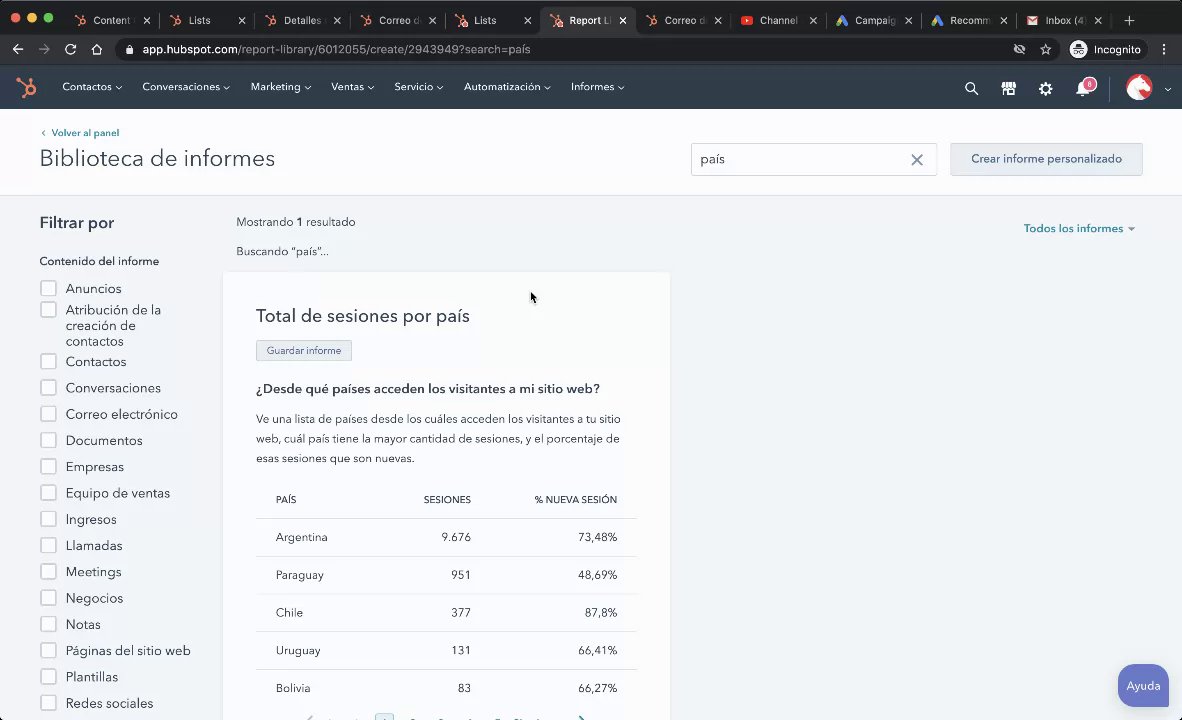Open the notifications bell
Screen dimensions: 1182x720
point(1082,88)
